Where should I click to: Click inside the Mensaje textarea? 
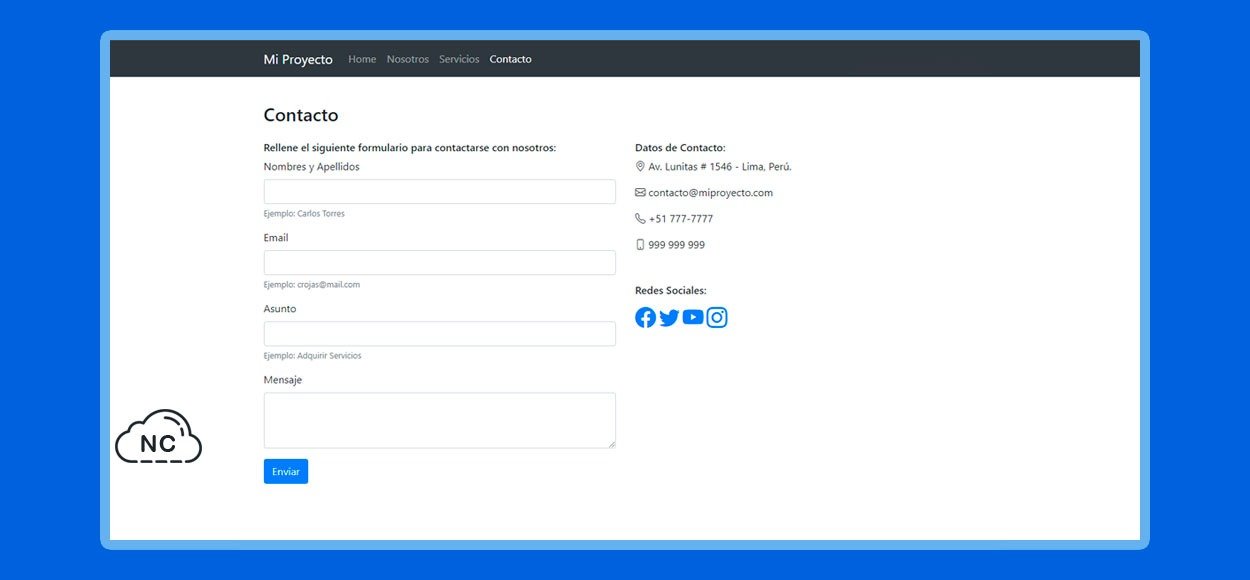coord(440,420)
